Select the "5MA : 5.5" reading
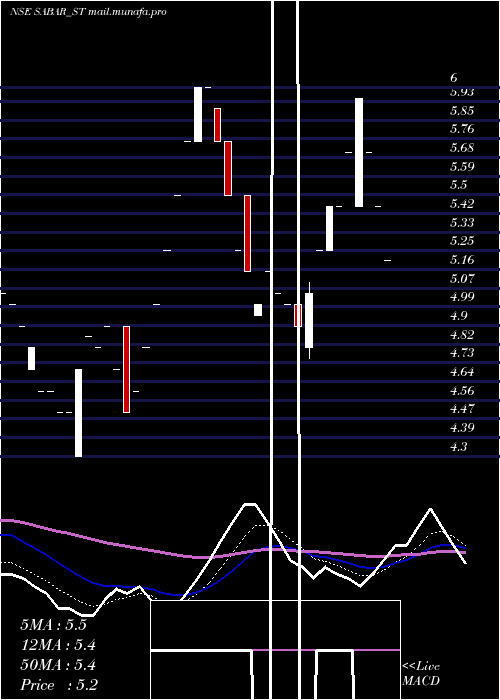This screenshot has height=700, width=500. click(x=53, y=625)
